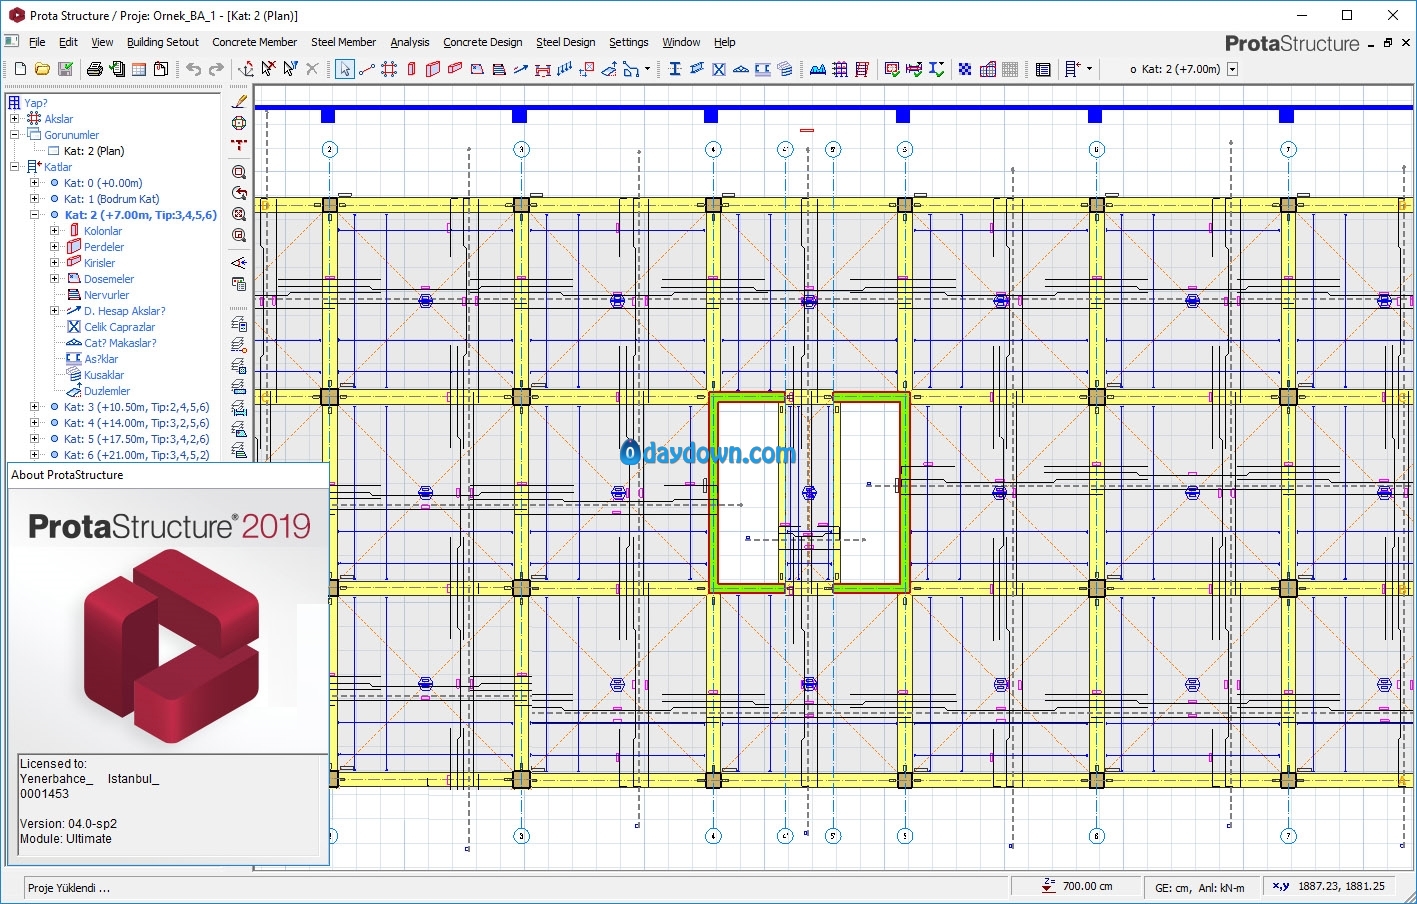
Task: Choose the Steel brace tool
Action: (719, 69)
